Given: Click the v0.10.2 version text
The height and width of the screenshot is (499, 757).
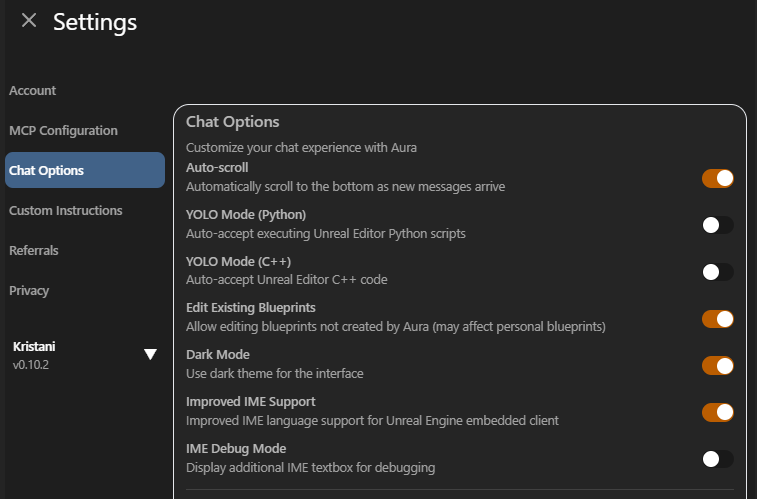Looking at the screenshot, I should tap(32, 364).
